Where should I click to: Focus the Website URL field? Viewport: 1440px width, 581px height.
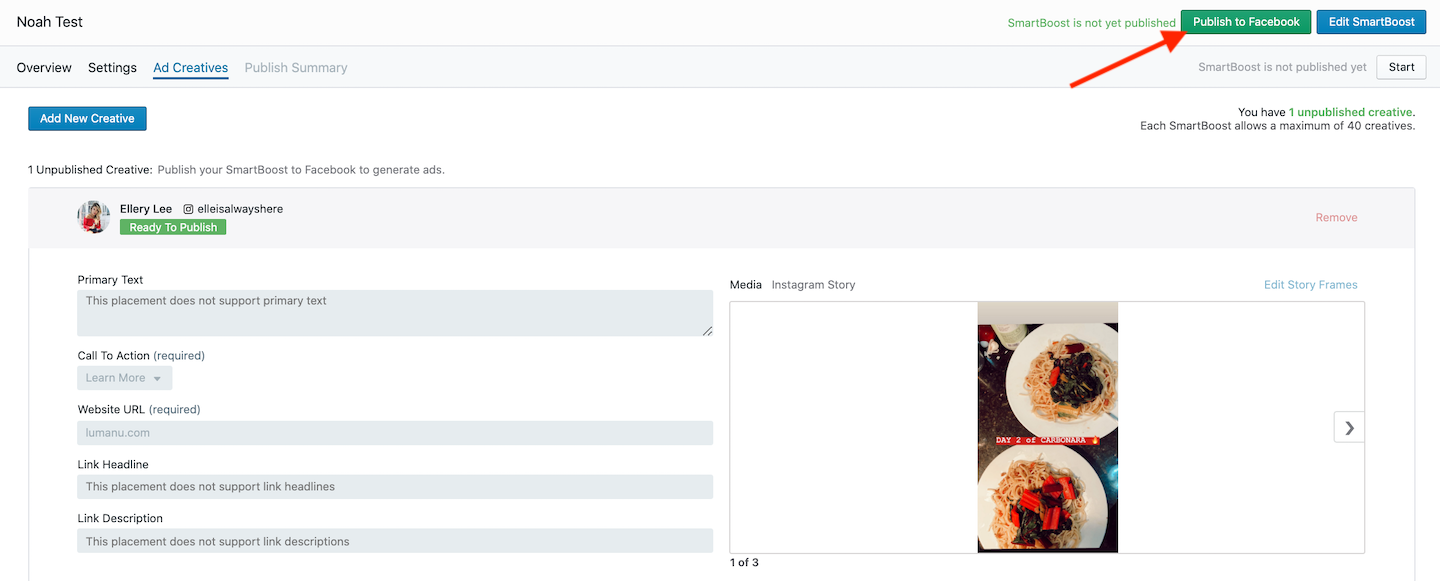click(395, 433)
